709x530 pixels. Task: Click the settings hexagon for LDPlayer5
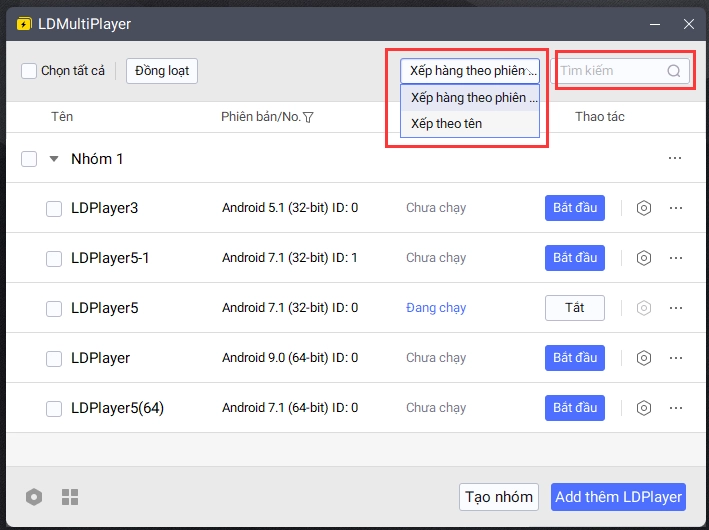(x=643, y=308)
